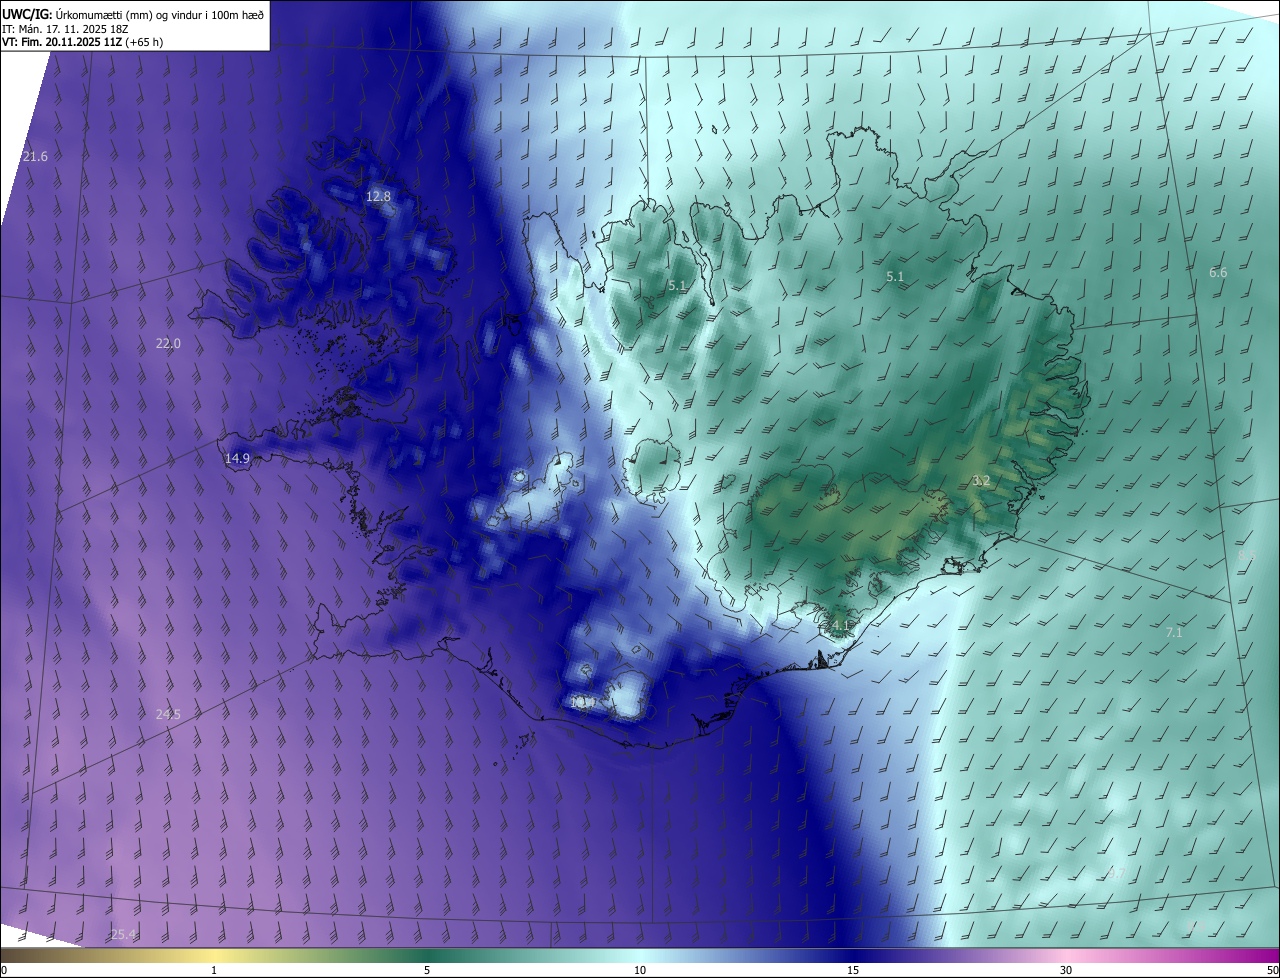Click the 24.5 value label
This screenshot has width=1280, height=978.
click(168, 714)
